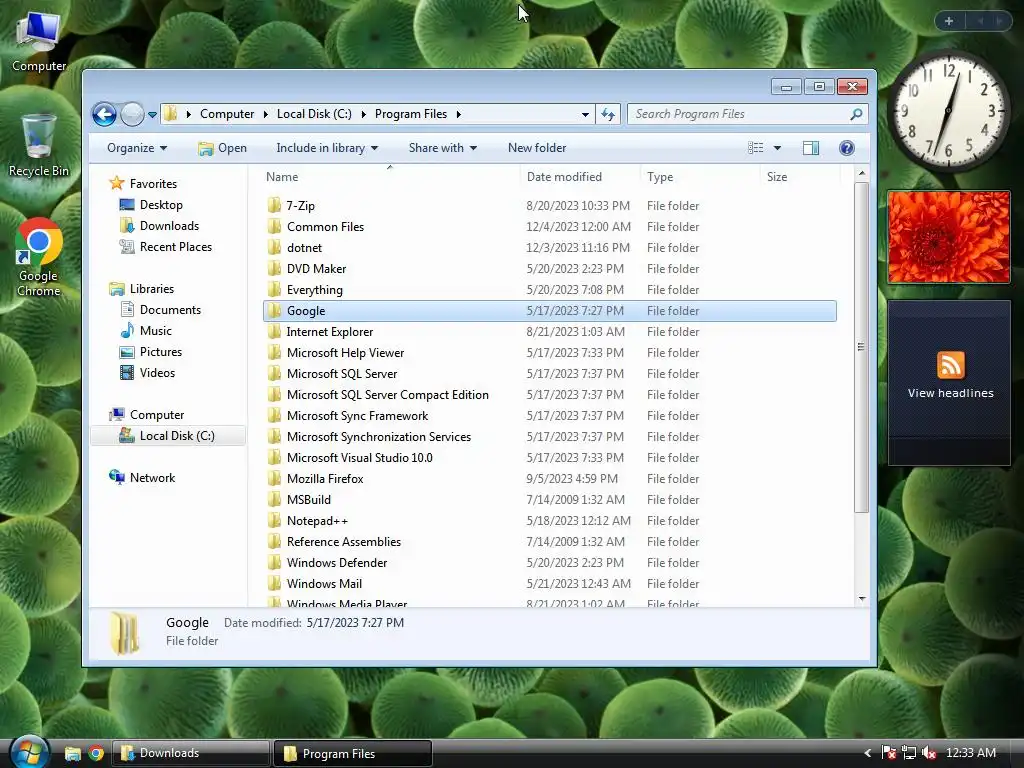Click the Forward navigation arrow button

pyautogui.click(x=132, y=114)
